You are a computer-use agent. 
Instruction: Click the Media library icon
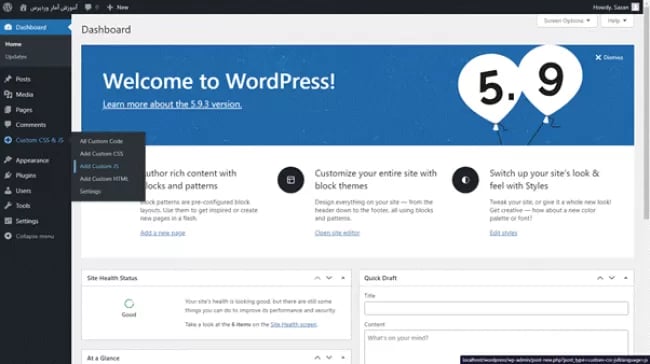pyautogui.click(x=8, y=95)
